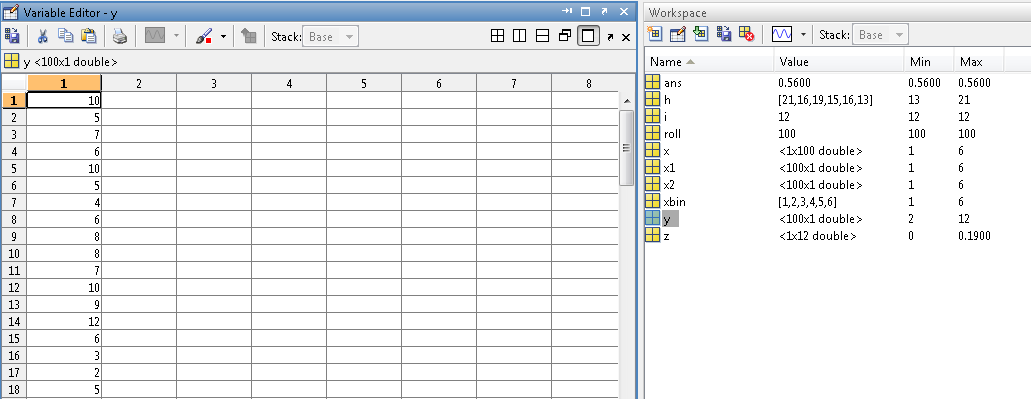This screenshot has height=399, width=1031.
Task: Click the go up one level icon
Action: 249,36
